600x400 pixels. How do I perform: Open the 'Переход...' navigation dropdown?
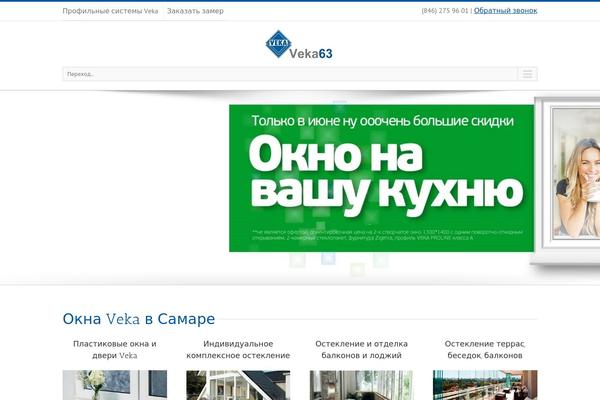point(300,74)
